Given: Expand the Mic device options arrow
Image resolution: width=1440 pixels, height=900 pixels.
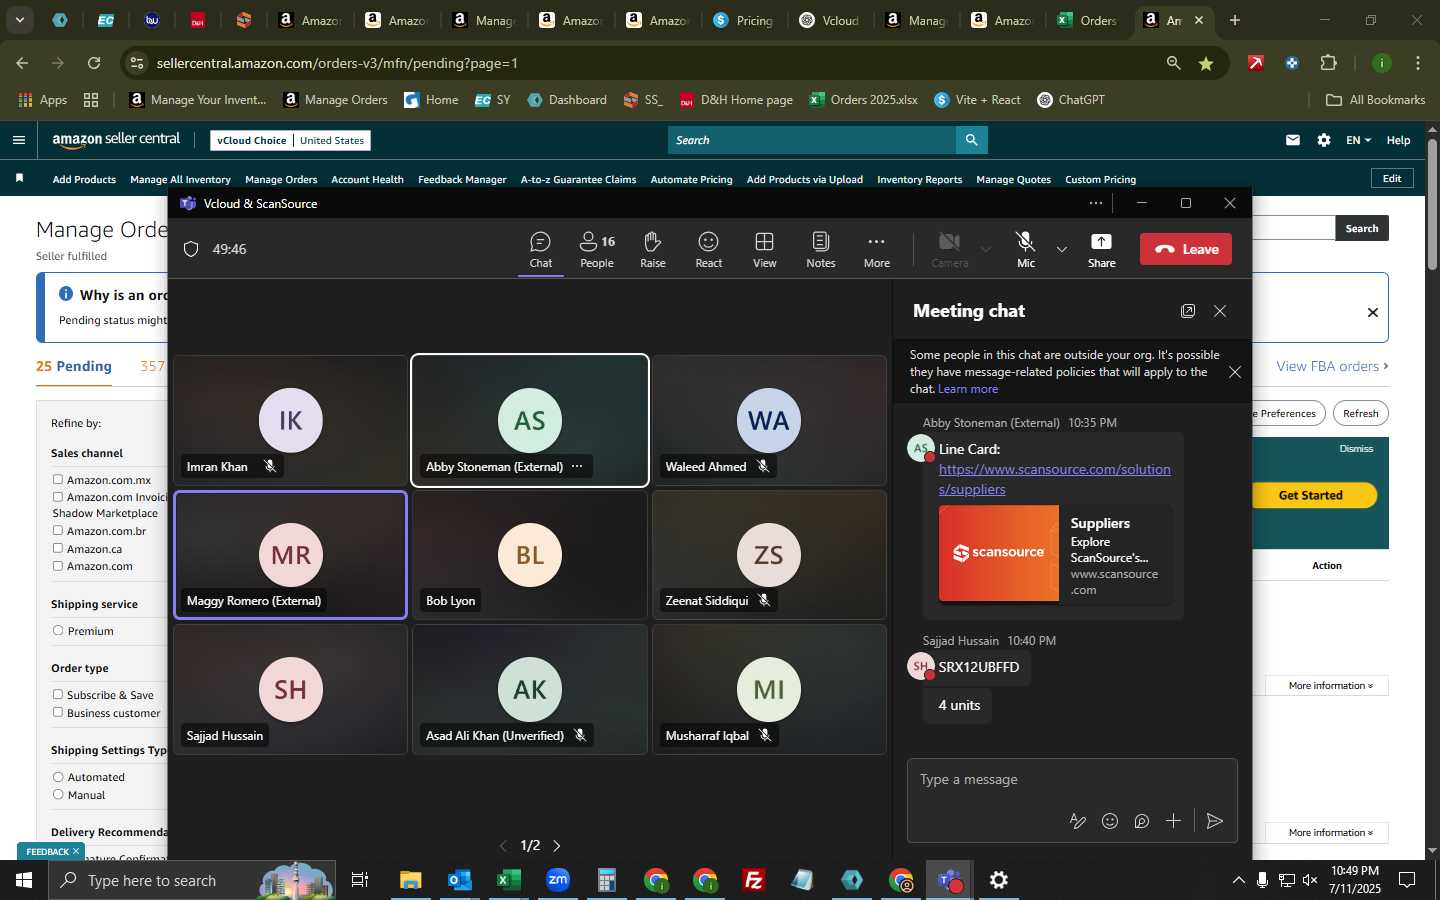Looking at the screenshot, I should point(1062,249).
